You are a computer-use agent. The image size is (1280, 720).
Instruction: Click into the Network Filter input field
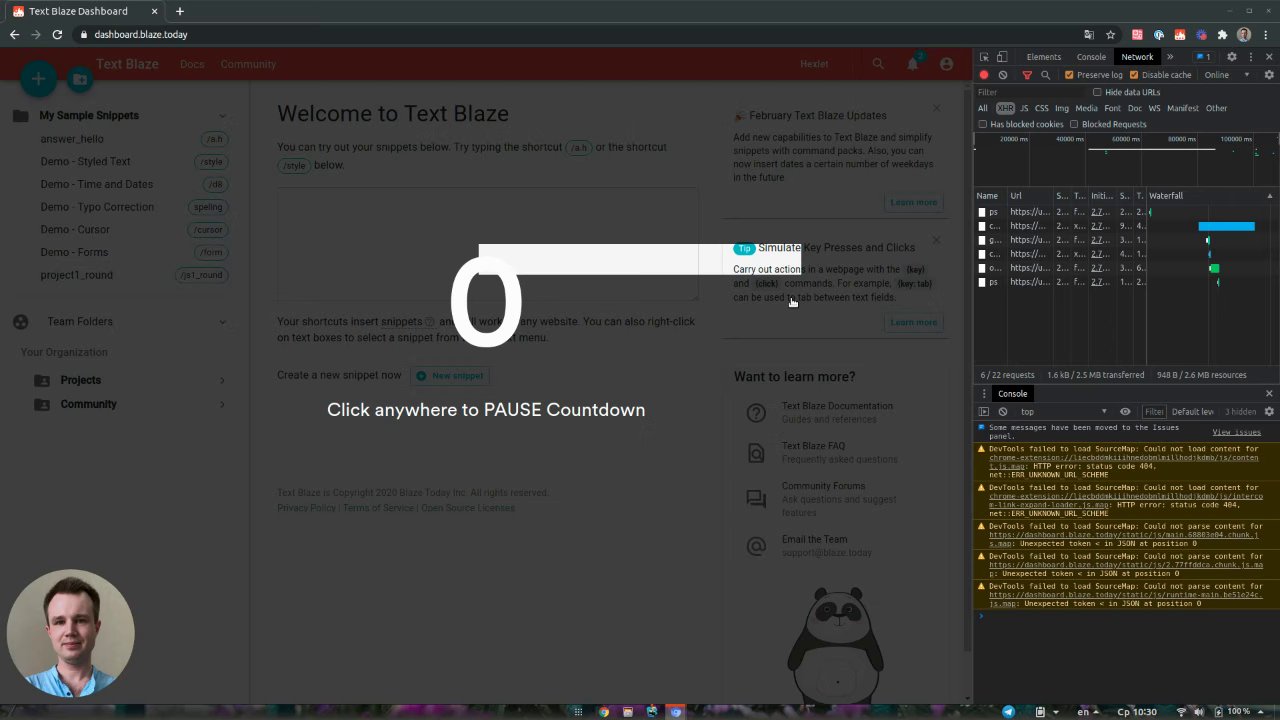point(1030,92)
